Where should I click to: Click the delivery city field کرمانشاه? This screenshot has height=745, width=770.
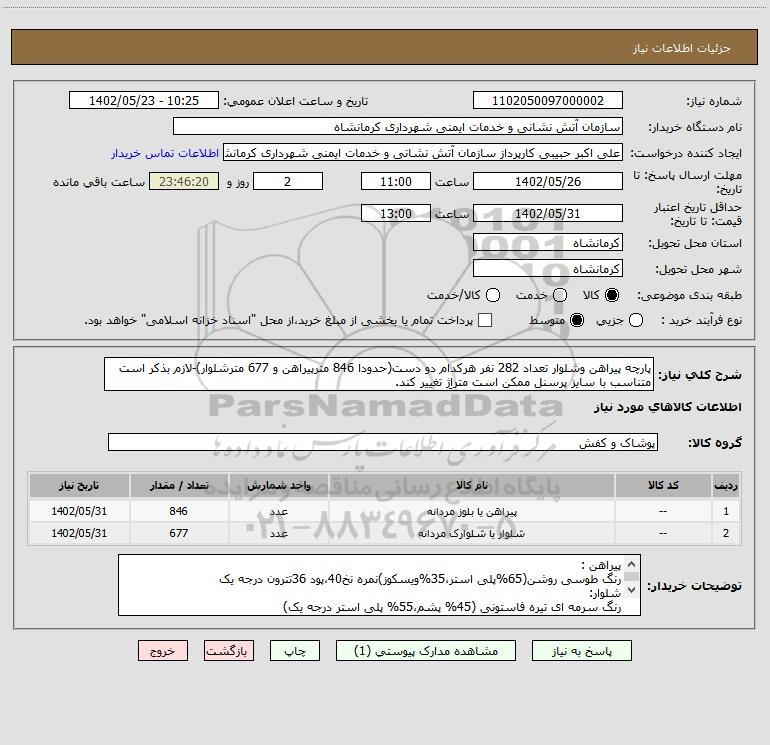click(x=548, y=269)
